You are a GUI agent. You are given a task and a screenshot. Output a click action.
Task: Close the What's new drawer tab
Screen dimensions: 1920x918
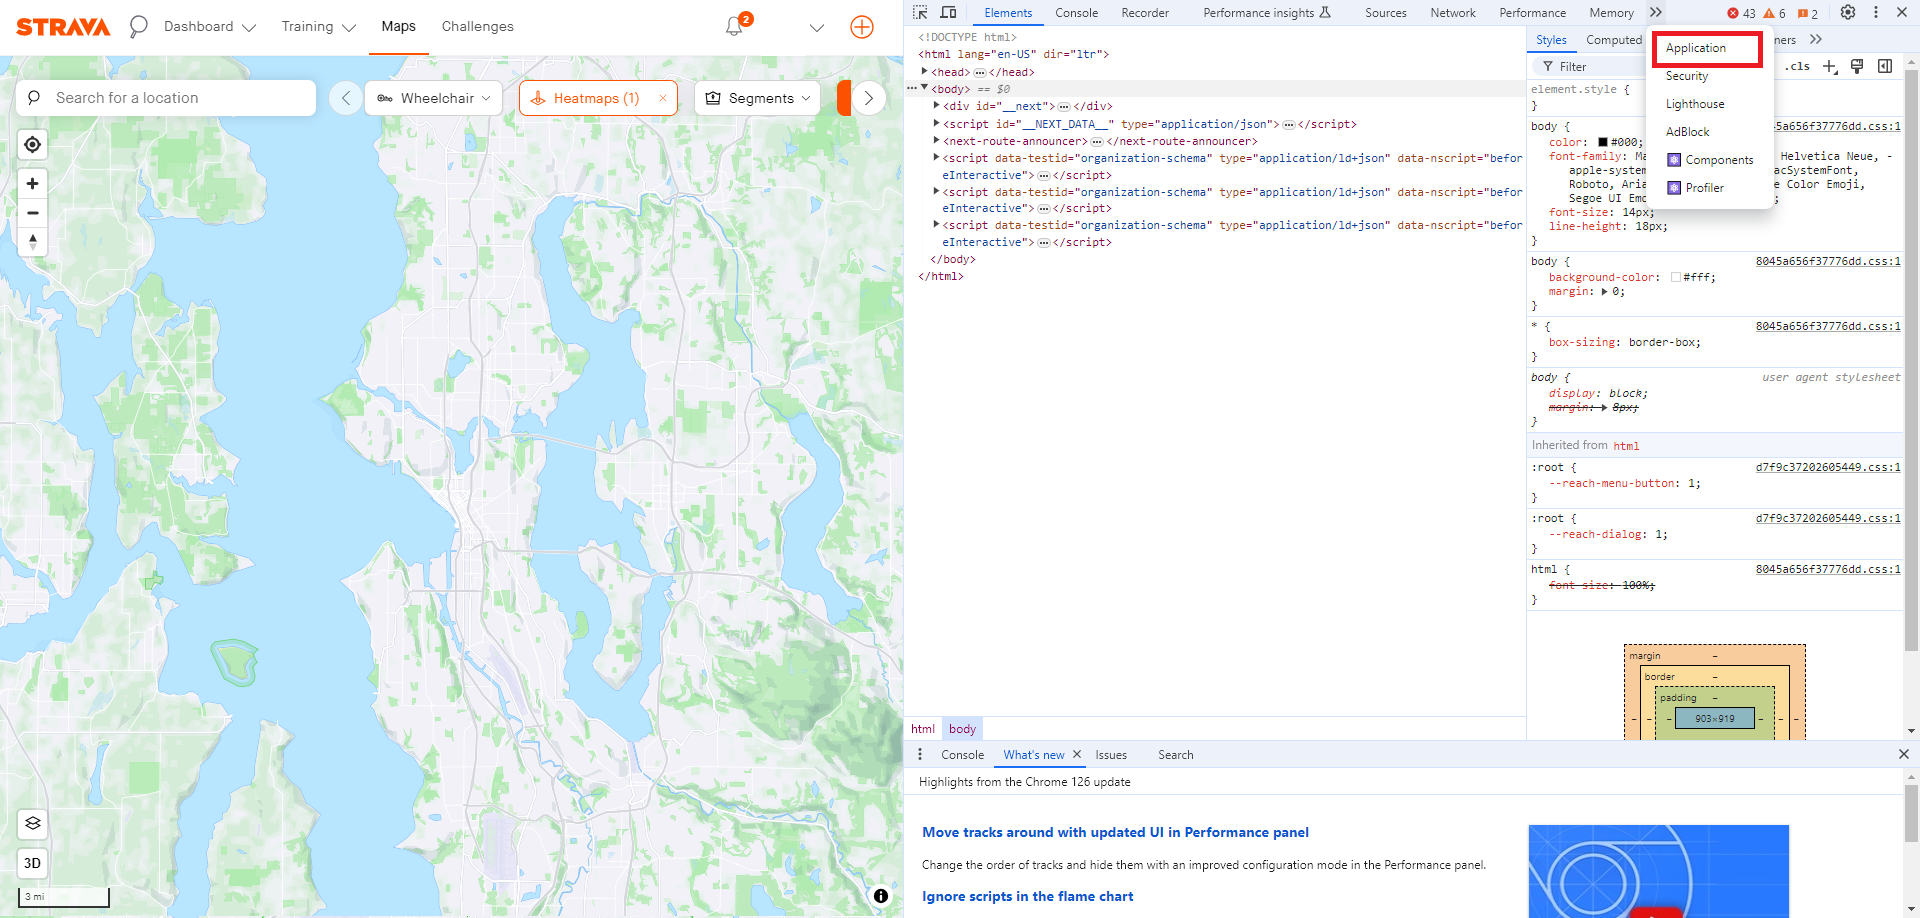pyautogui.click(x=1077, y=755)
